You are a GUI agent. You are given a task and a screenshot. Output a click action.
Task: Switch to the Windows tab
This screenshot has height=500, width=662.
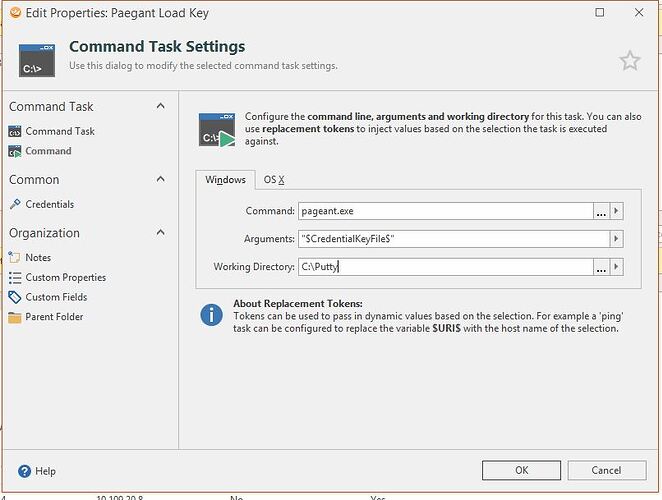225,180
